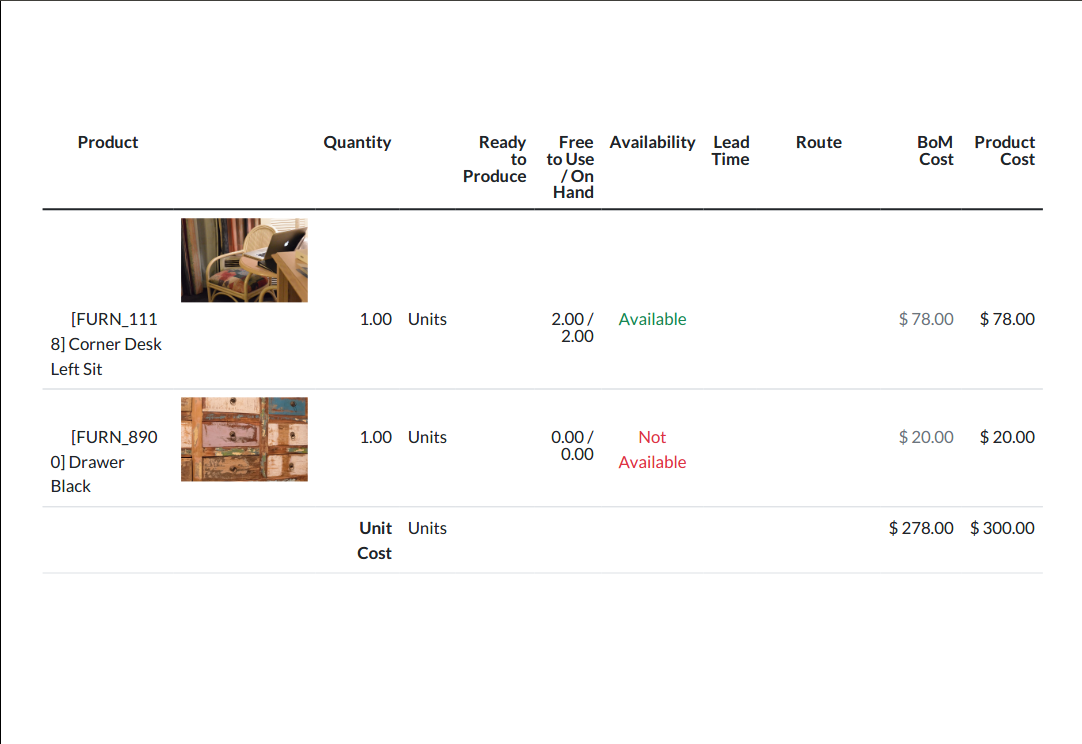Click the Free to Use / On Hand header
This screenshot has width=1082, height=744.
coord(571,167)
